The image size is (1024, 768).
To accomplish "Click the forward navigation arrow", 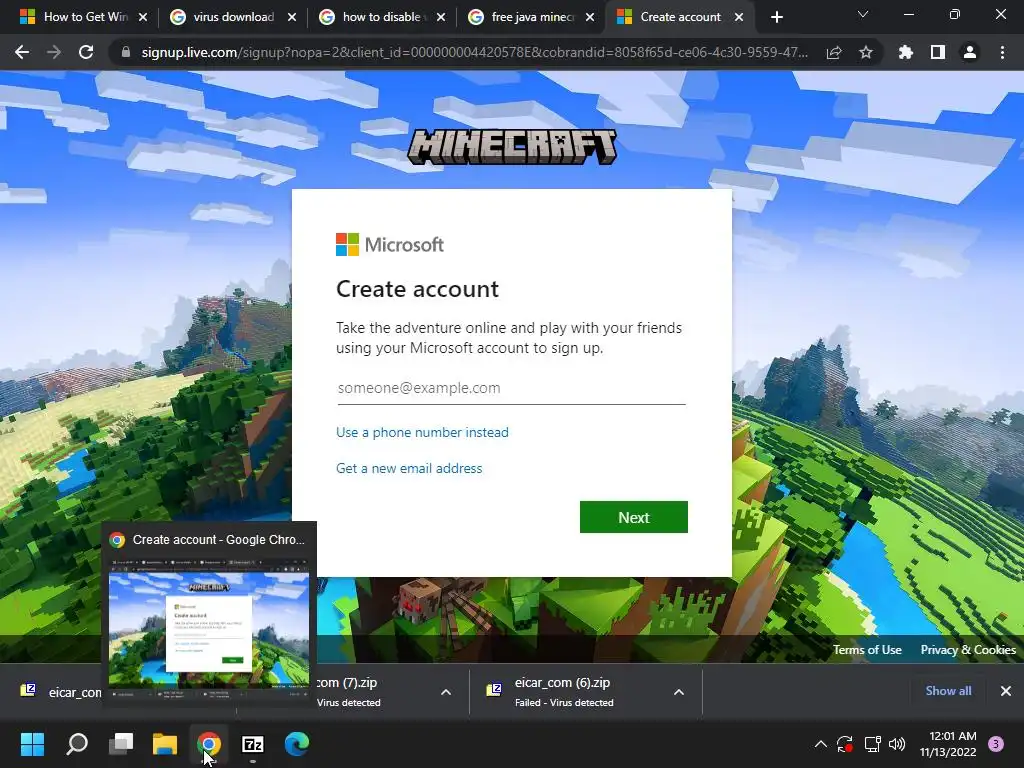I will 54,52.
